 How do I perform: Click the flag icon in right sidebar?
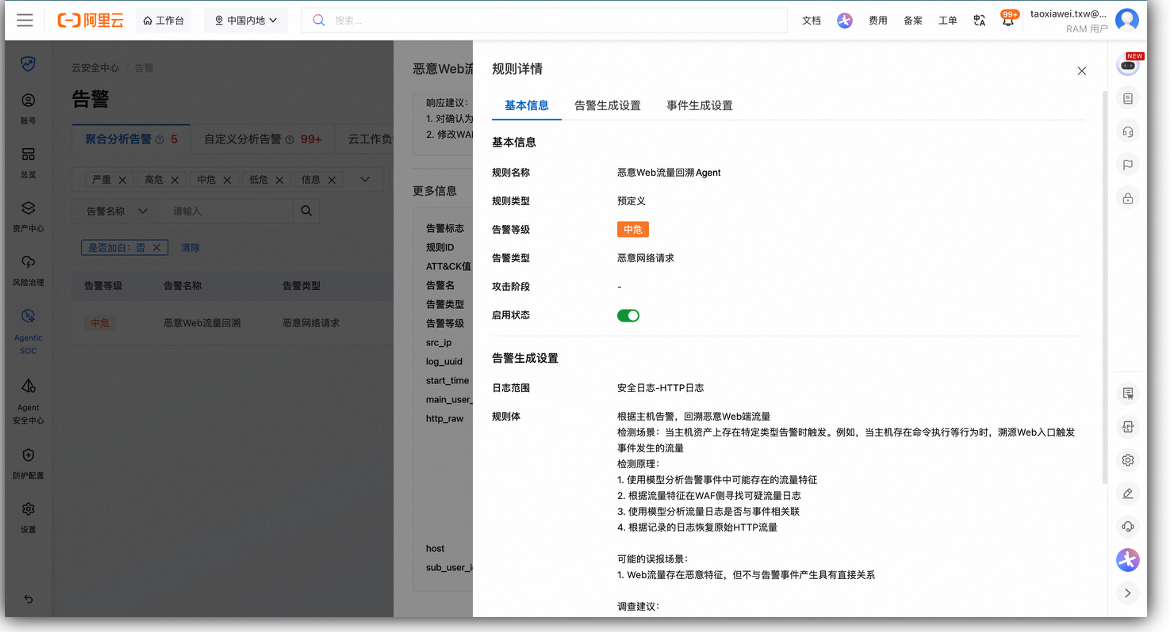(1128, 165)
